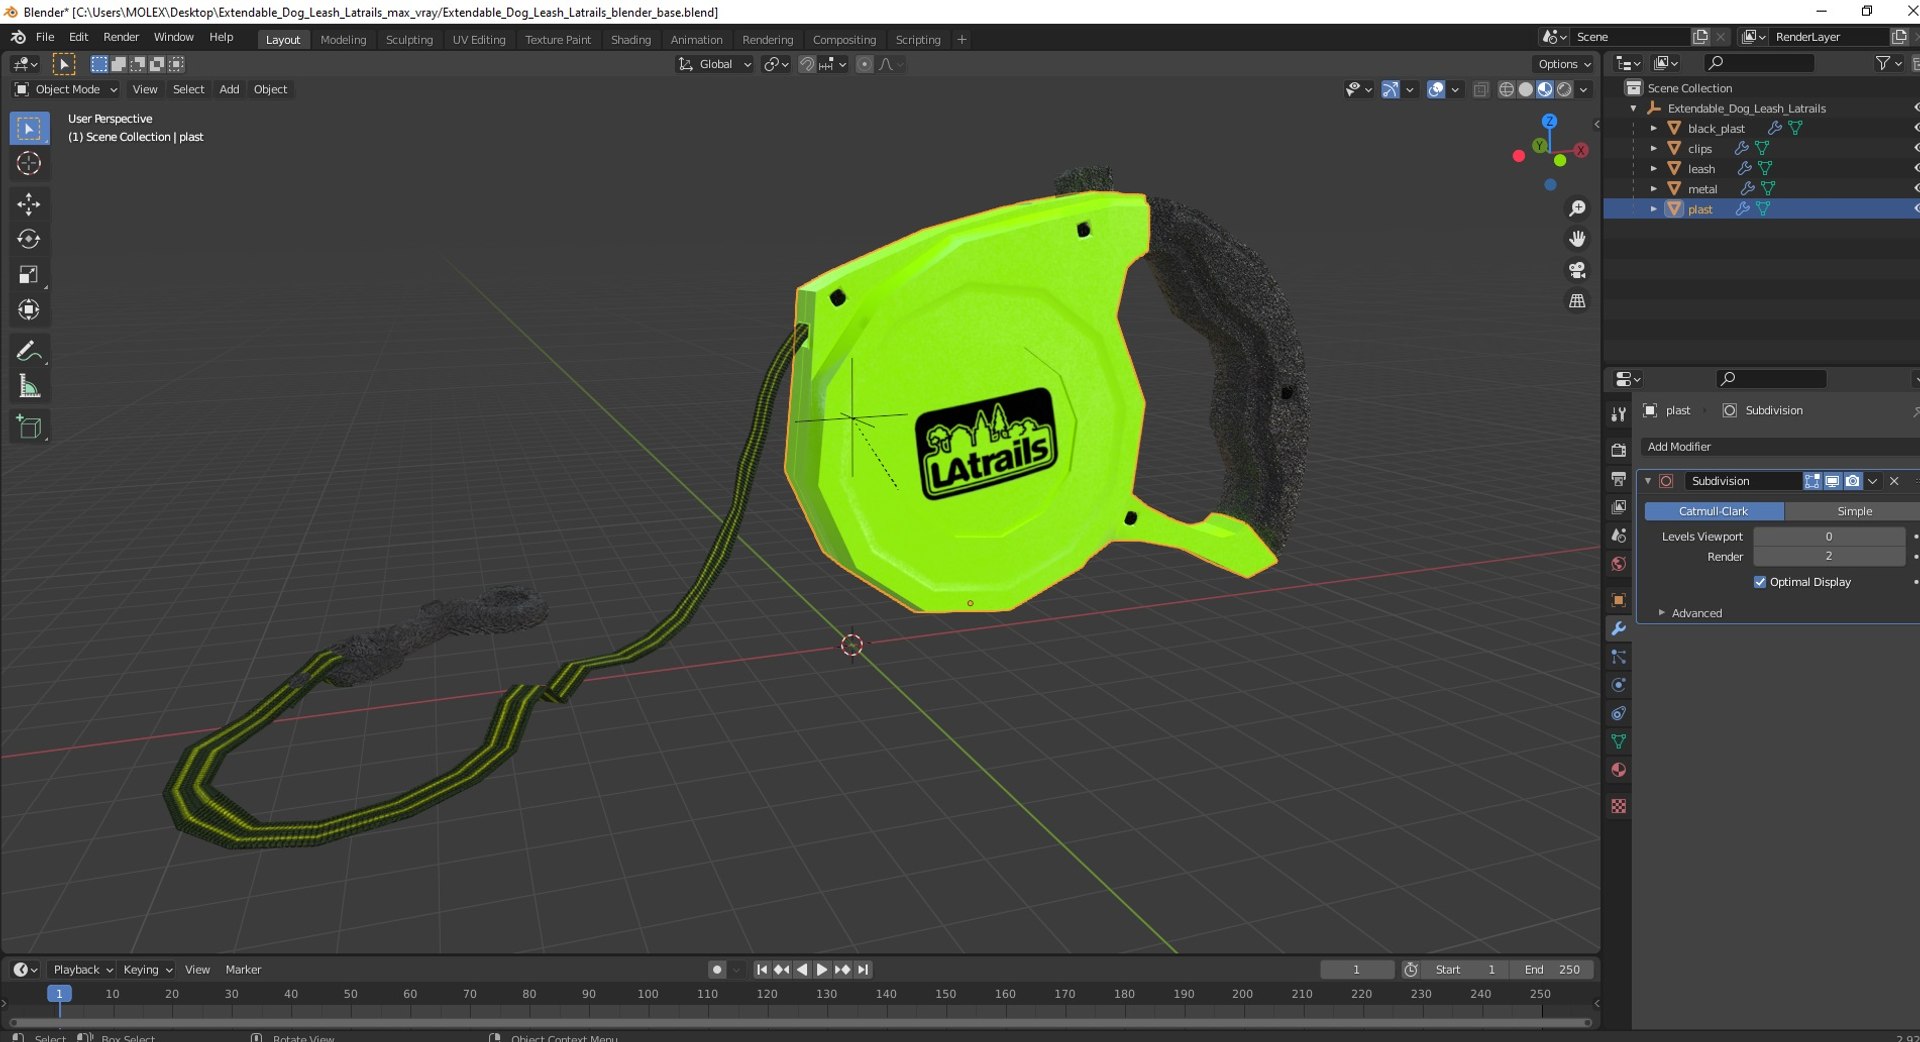Screen dimensions: 1920x1042
Task: Select the Rotate tool
Action: point(28,239)
